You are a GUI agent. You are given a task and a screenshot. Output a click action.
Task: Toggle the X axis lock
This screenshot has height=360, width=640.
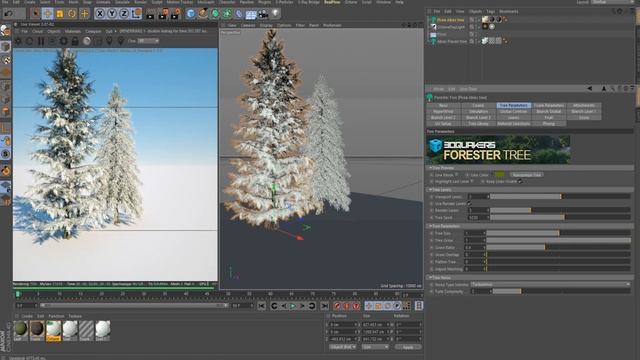100,14
